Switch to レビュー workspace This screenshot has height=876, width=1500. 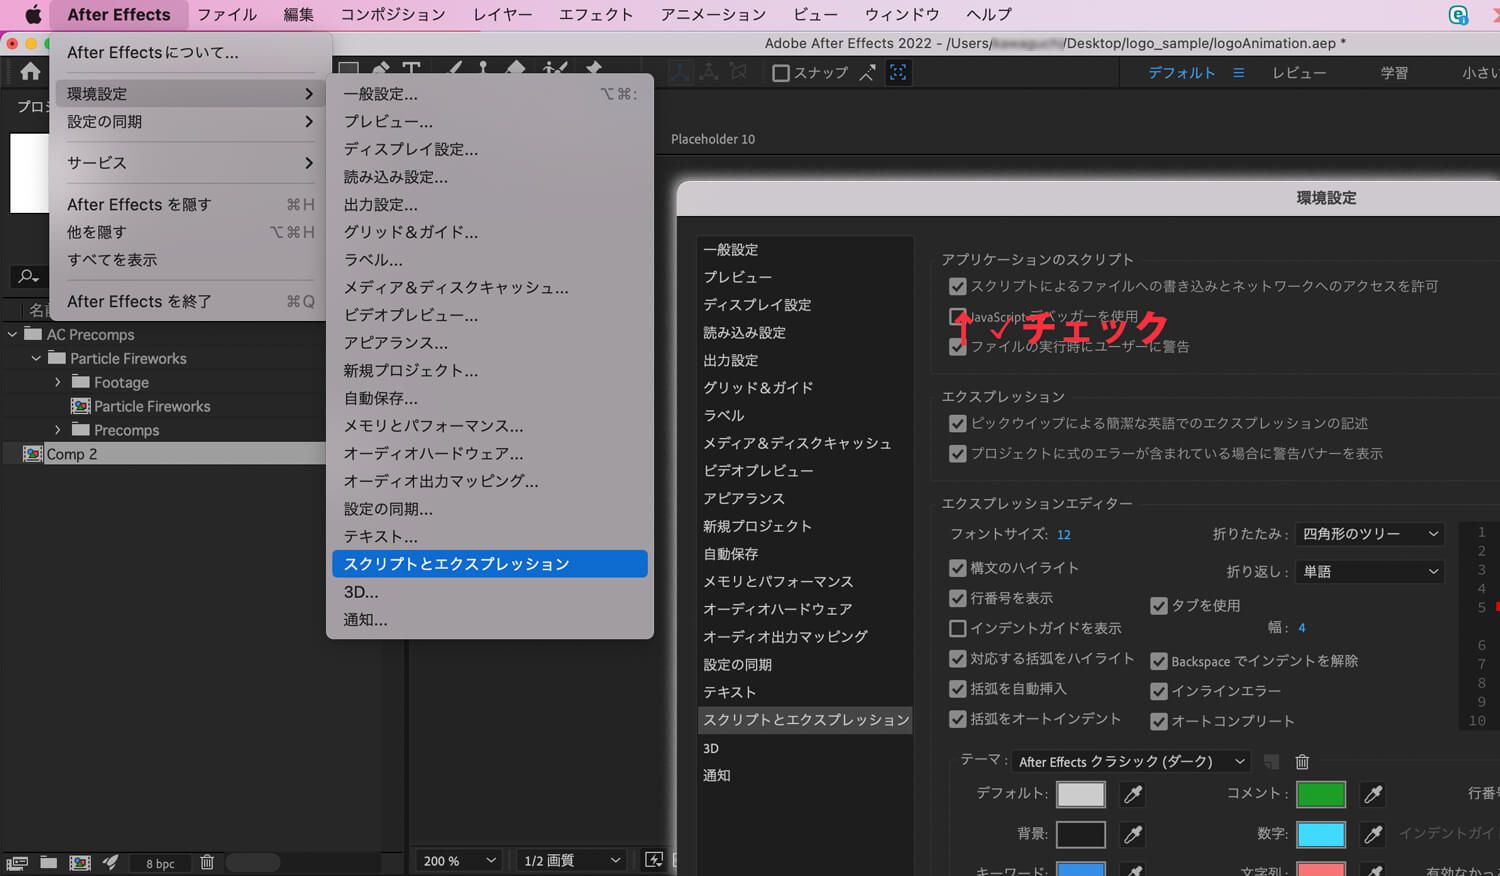1299,73
